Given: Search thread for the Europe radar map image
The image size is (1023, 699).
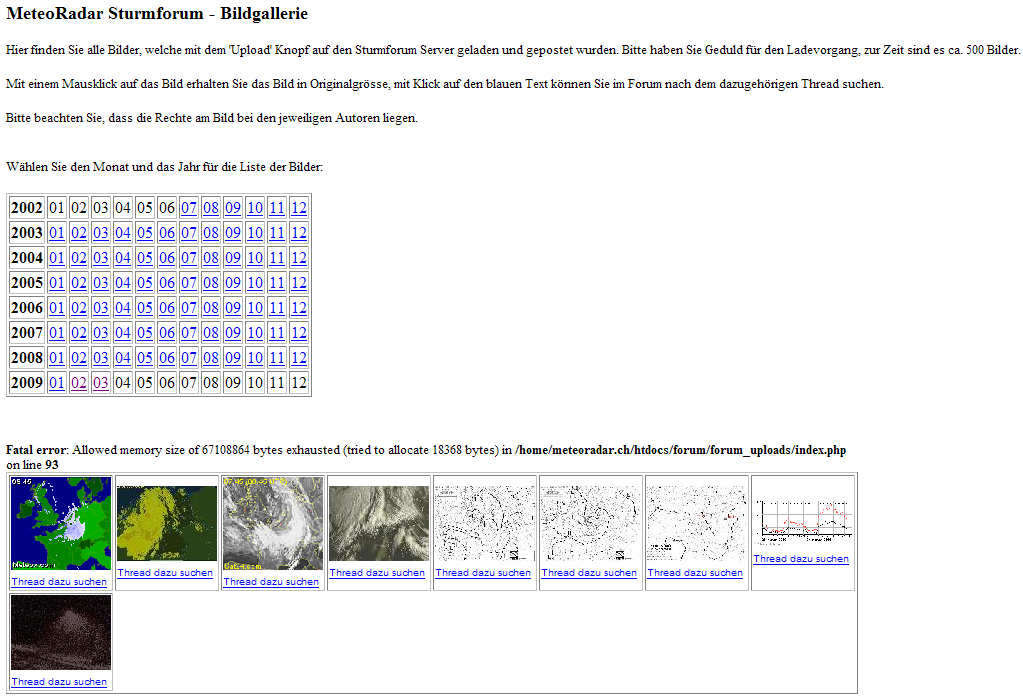Looking at the screenshot, I should tap(59, 582).
